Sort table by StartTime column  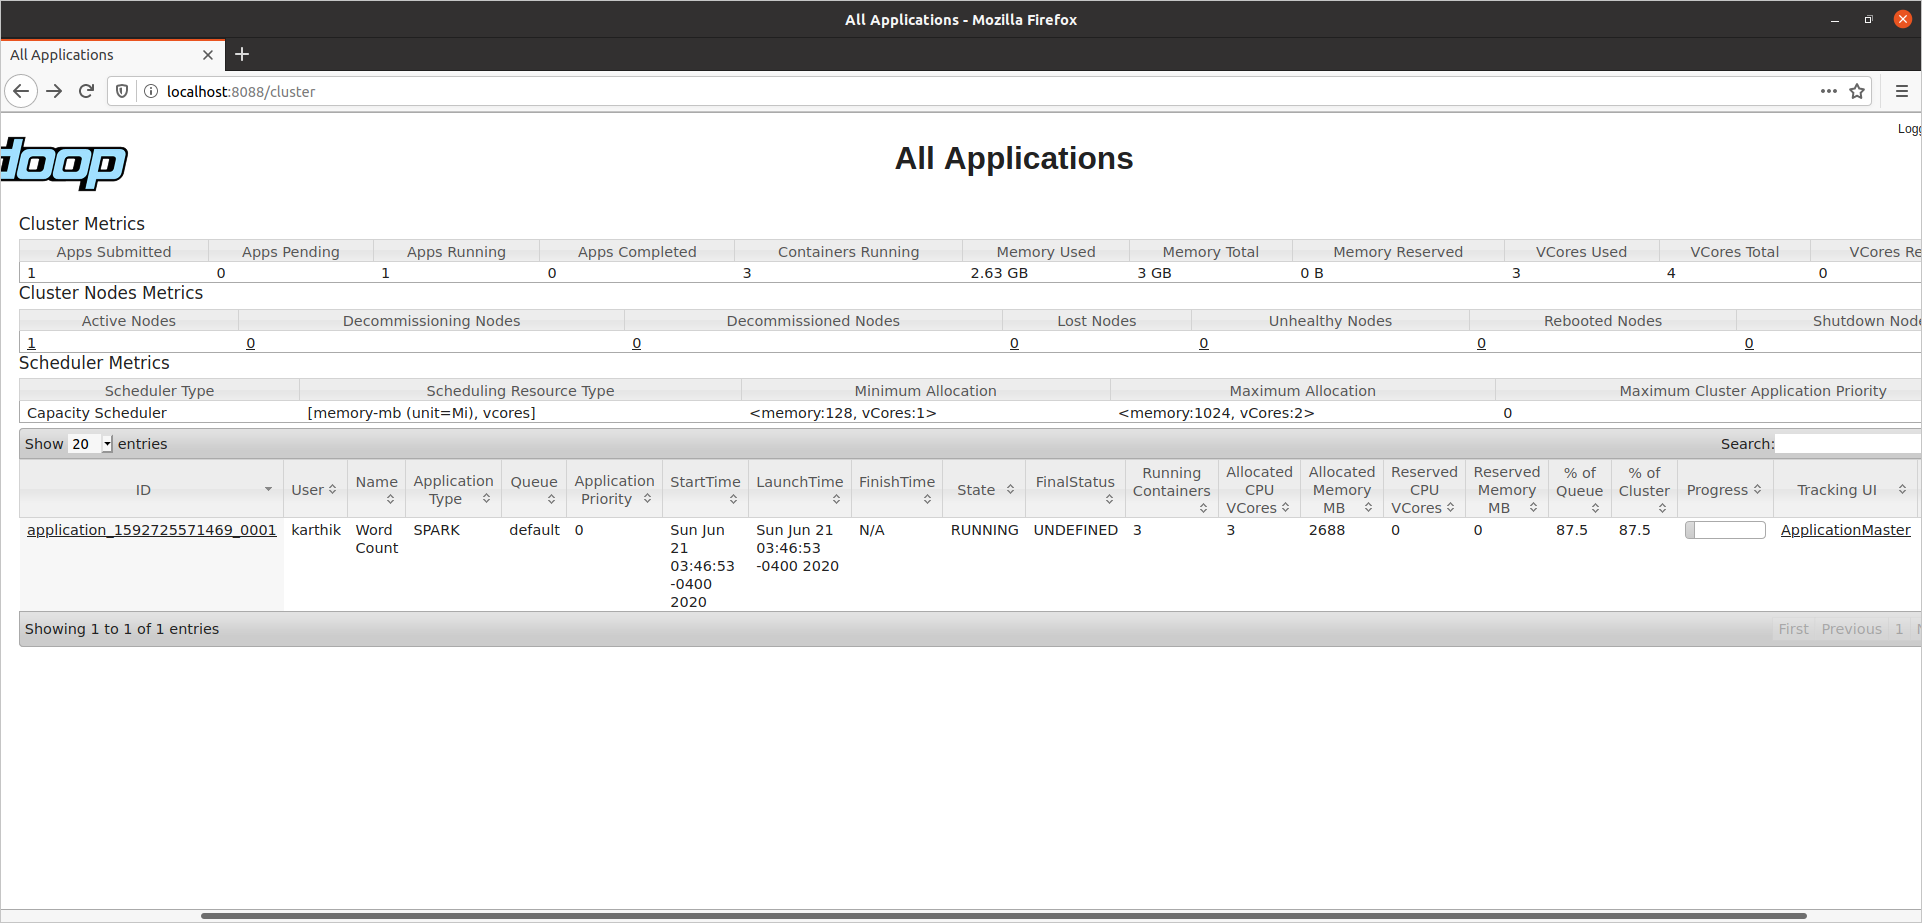click(x=705, y=490)
